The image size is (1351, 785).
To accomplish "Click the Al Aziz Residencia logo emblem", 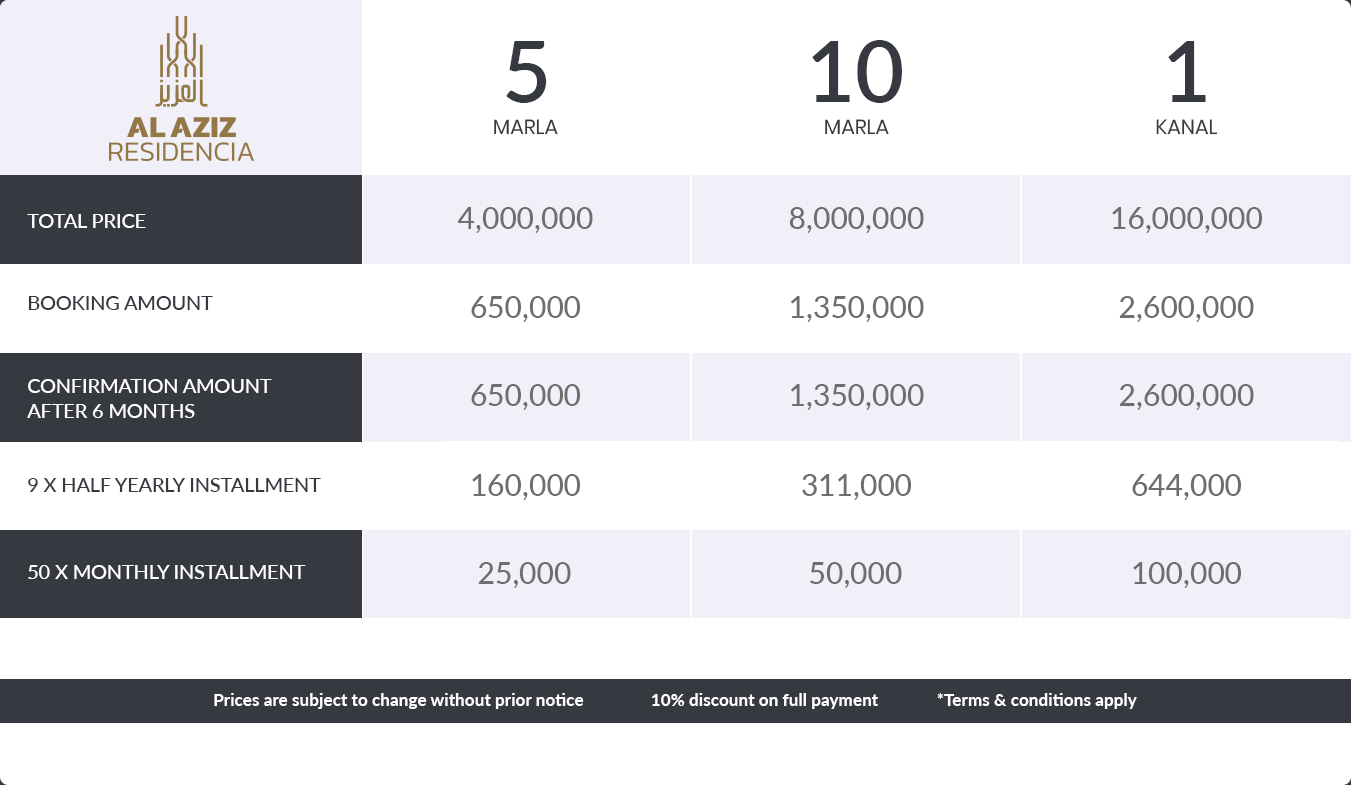I will tap(181, 61).
